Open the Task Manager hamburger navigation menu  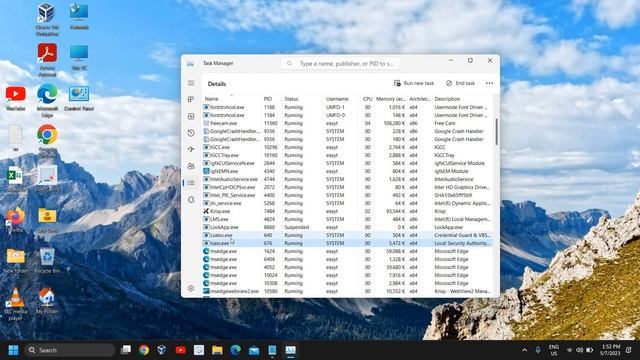tap(191, 83)
